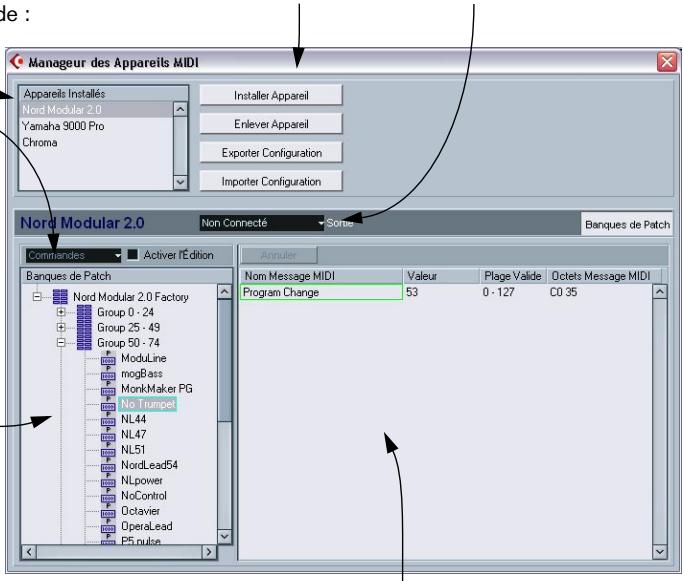The width and height of the screenshot is (684, 581).
Task: Open the Commandes dropdown menu
Action: coord(73,255)
